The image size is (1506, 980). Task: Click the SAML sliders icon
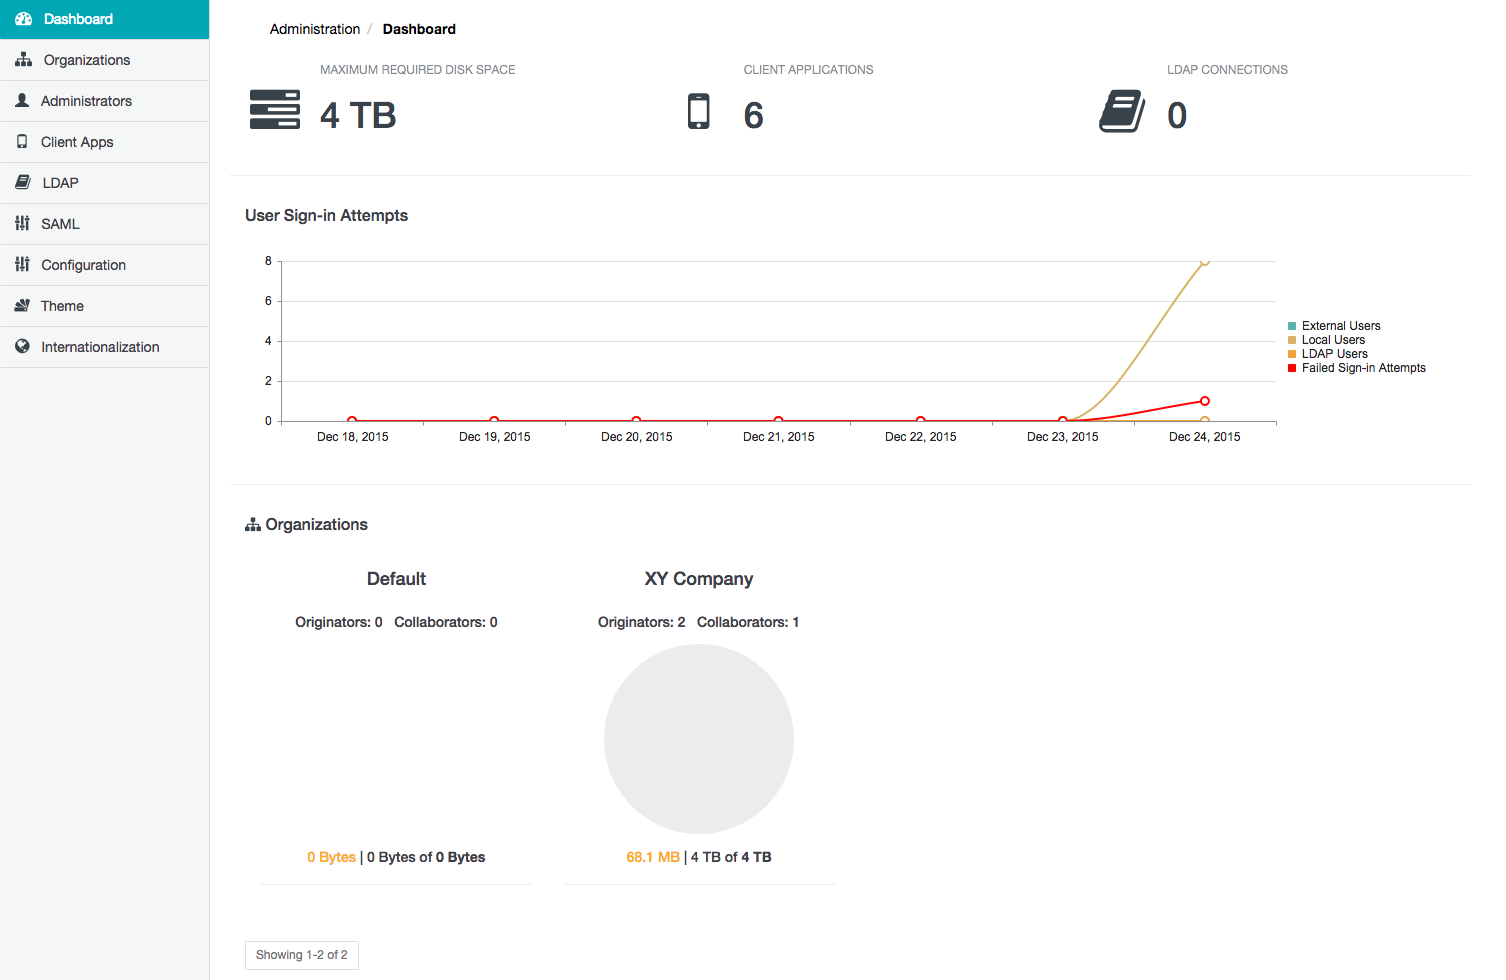(x=22, y=224)
